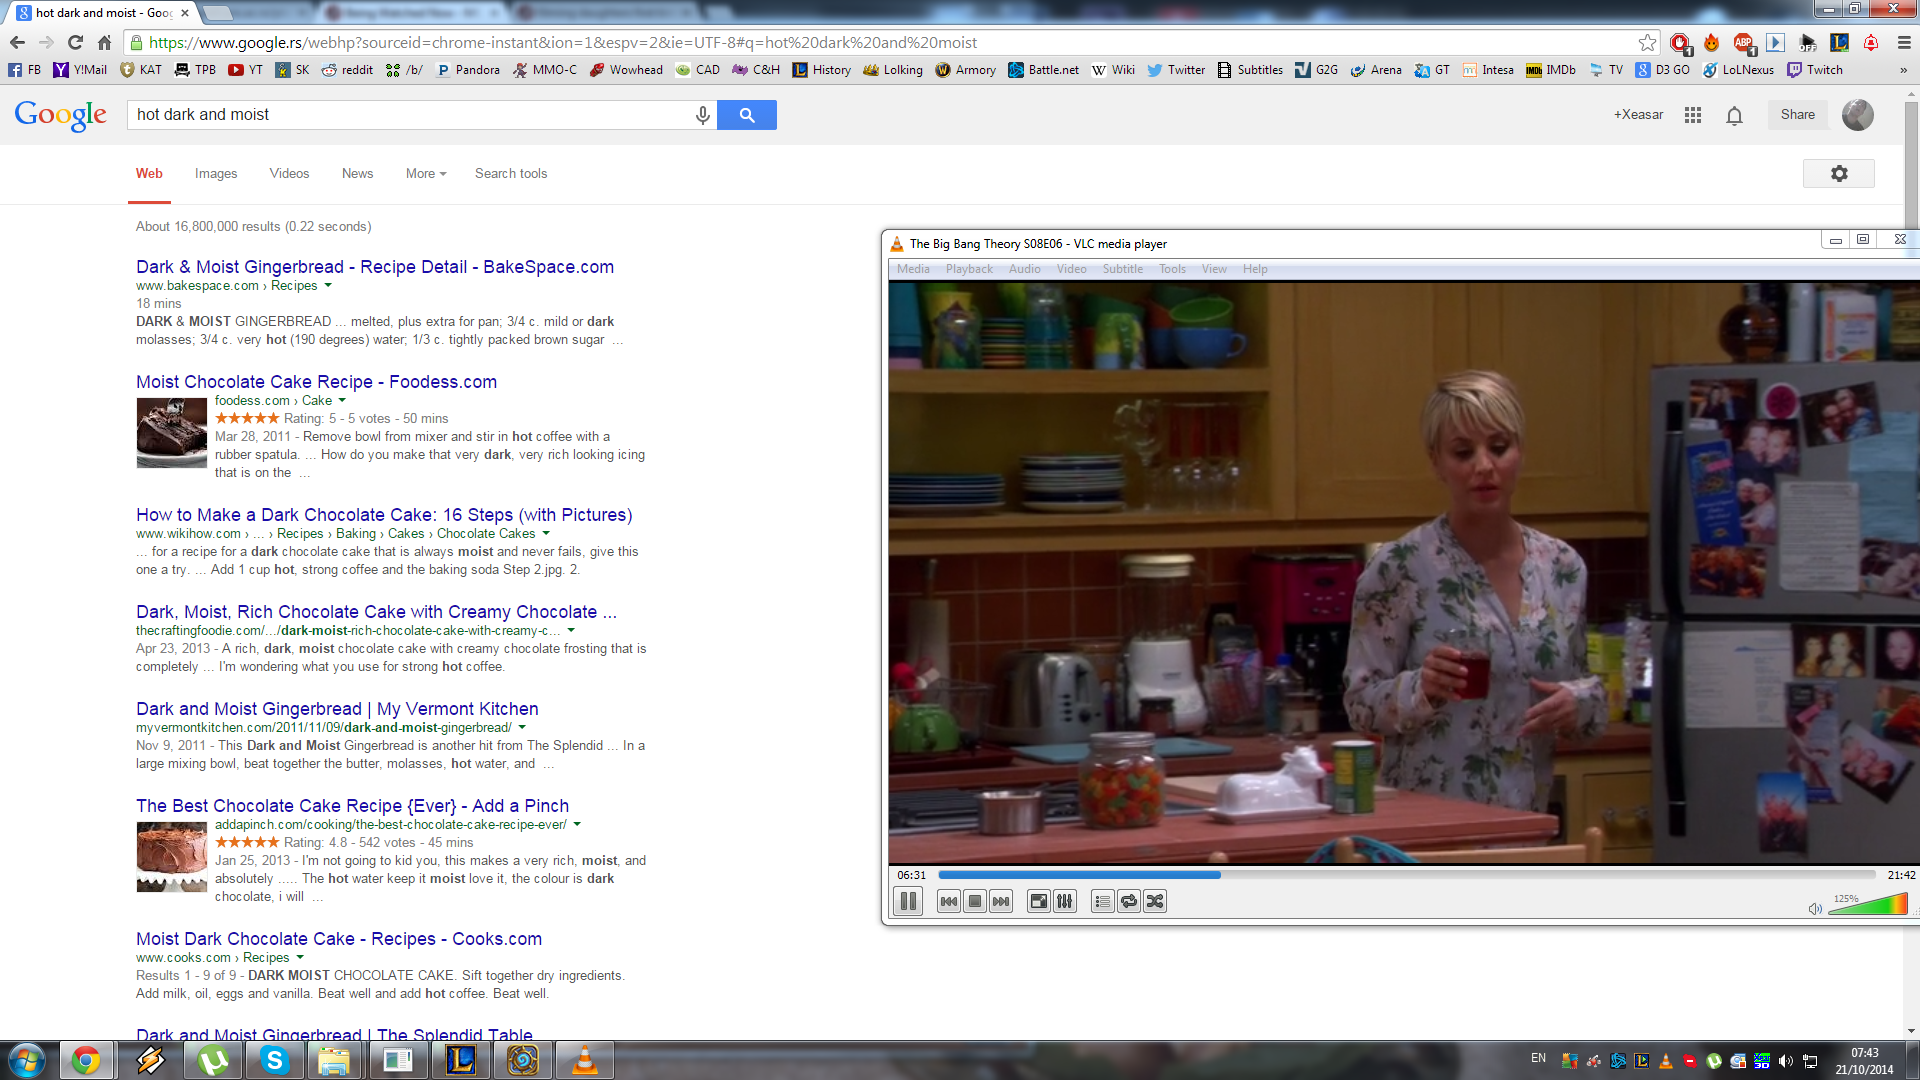Click Google voice search microphone
Image resolution: width=1920 pixels, height=1080 pixels.
point(703,115)
